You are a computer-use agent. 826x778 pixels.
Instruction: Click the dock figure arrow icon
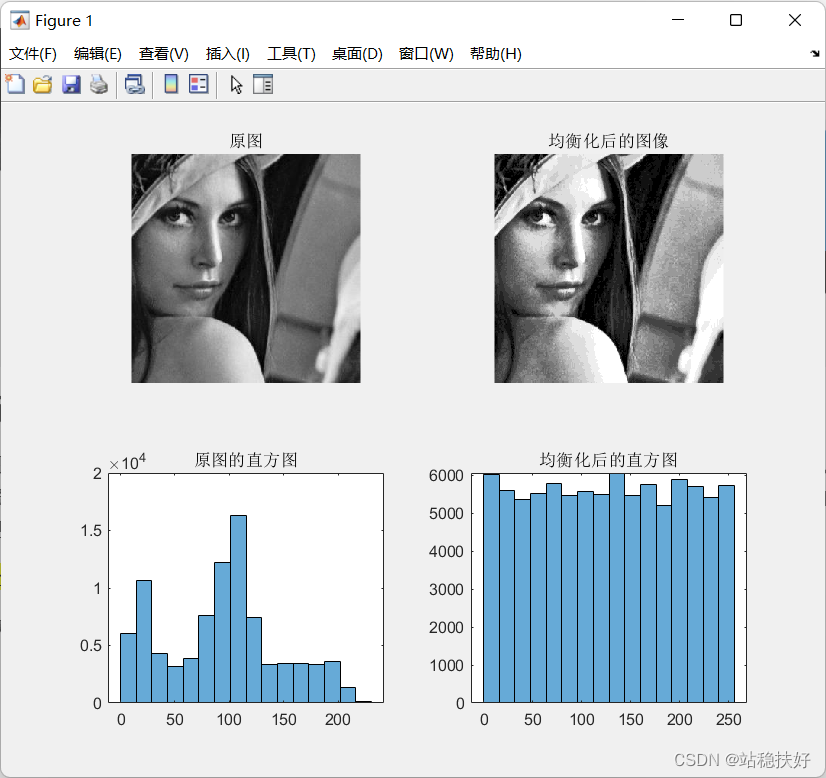(815, 53)
